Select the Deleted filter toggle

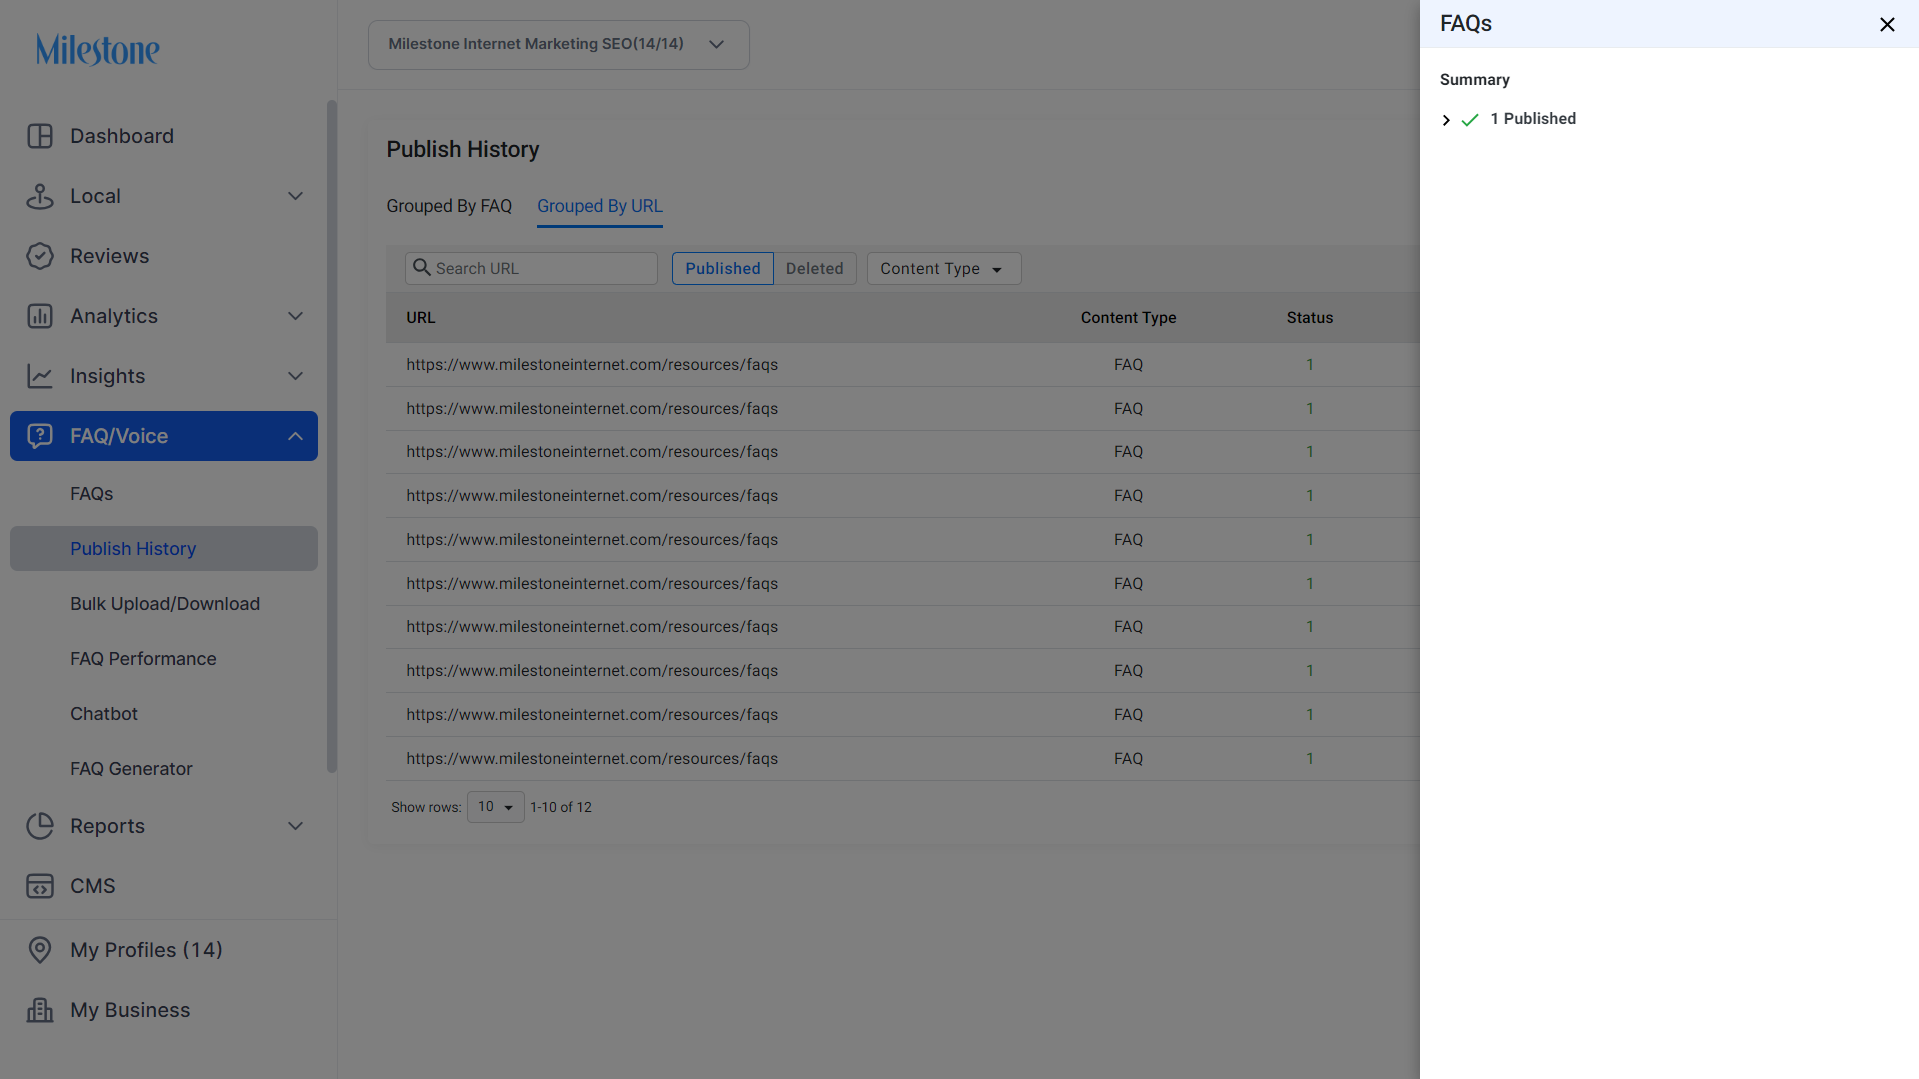coord(815,268)
